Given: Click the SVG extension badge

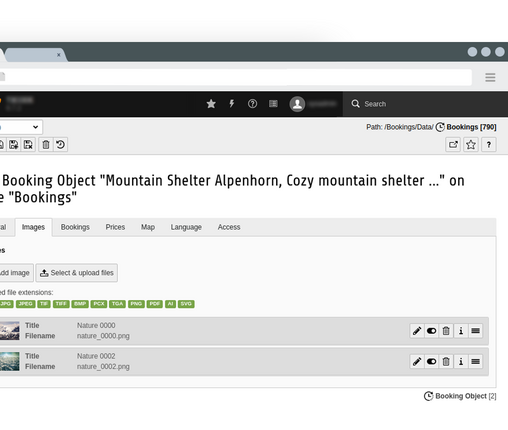Looking at the screenshot, I should point(186,304).
